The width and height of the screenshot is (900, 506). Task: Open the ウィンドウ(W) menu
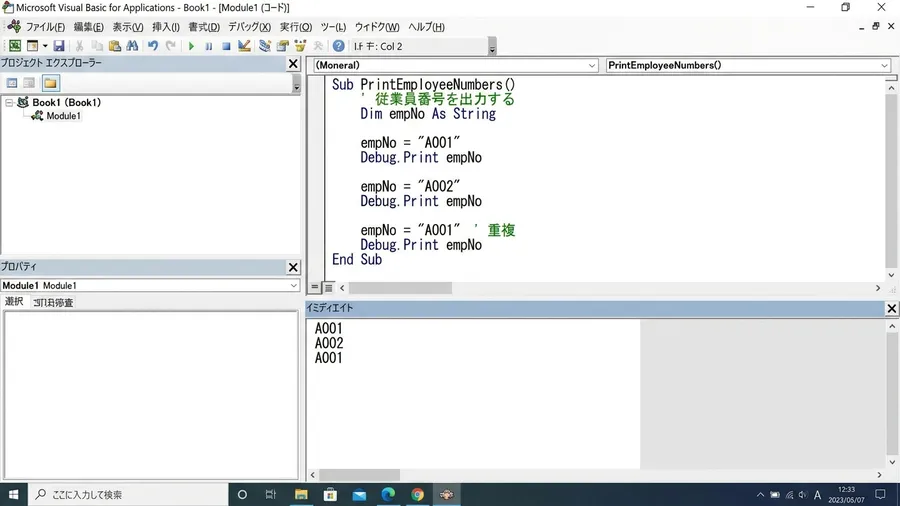tap(377, 27)
